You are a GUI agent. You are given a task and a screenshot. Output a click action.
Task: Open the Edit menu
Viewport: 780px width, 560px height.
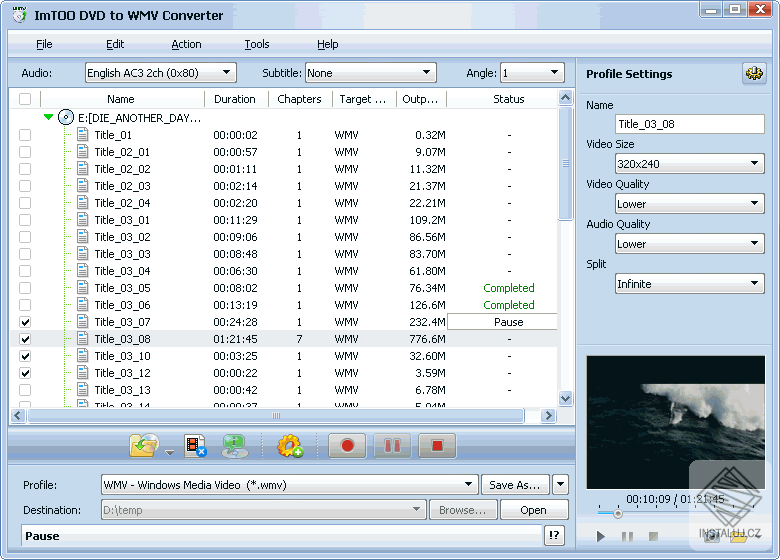tap(115, 44)
